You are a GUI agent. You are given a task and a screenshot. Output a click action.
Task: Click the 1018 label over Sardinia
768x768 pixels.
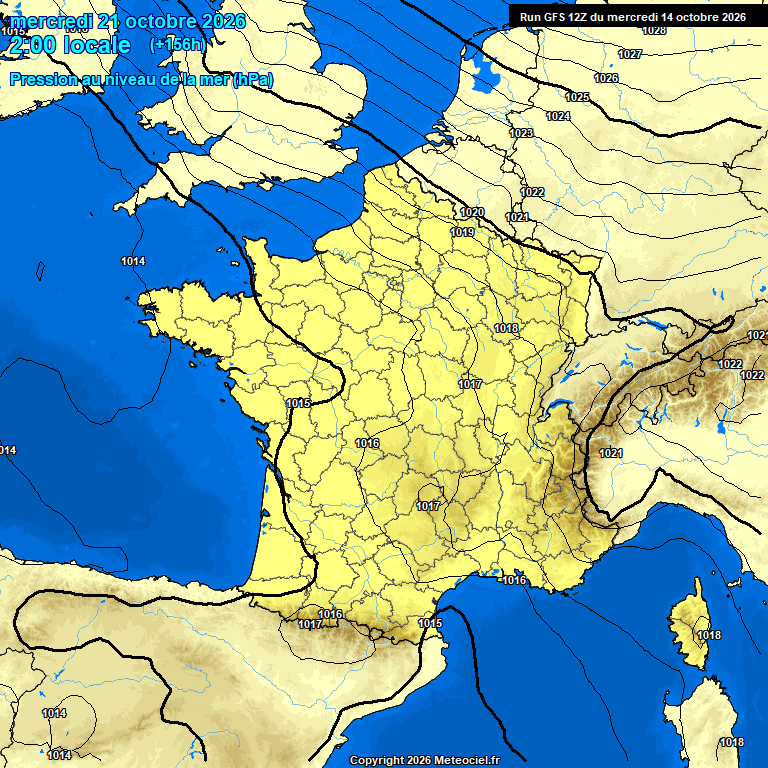click(x=732, y=743)
